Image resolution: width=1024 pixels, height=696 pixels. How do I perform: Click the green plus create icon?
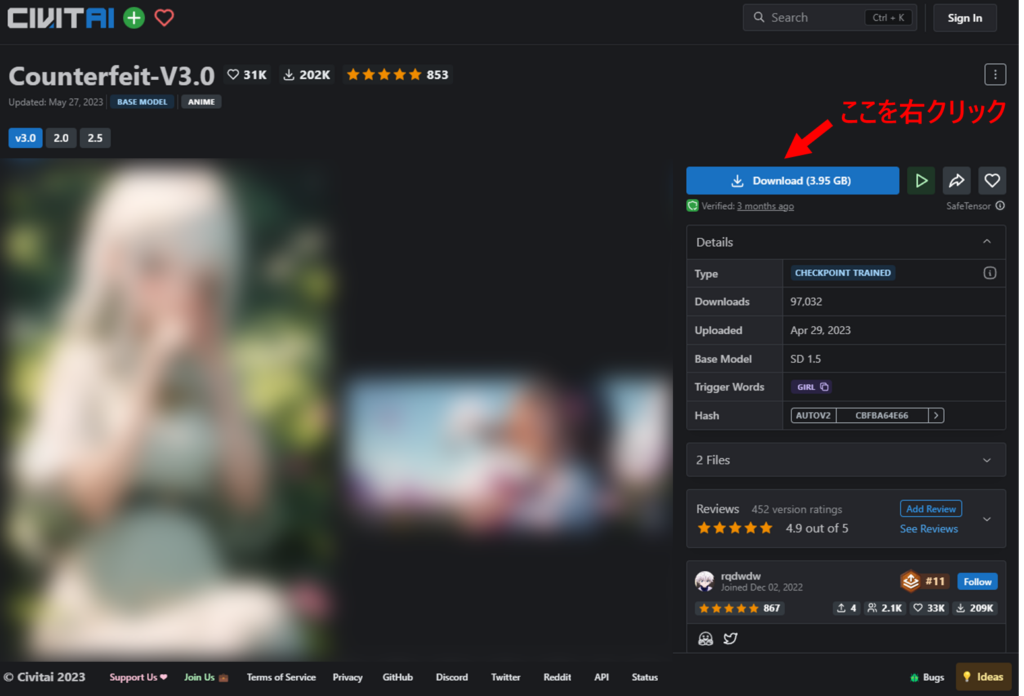[x=133, y=17]
